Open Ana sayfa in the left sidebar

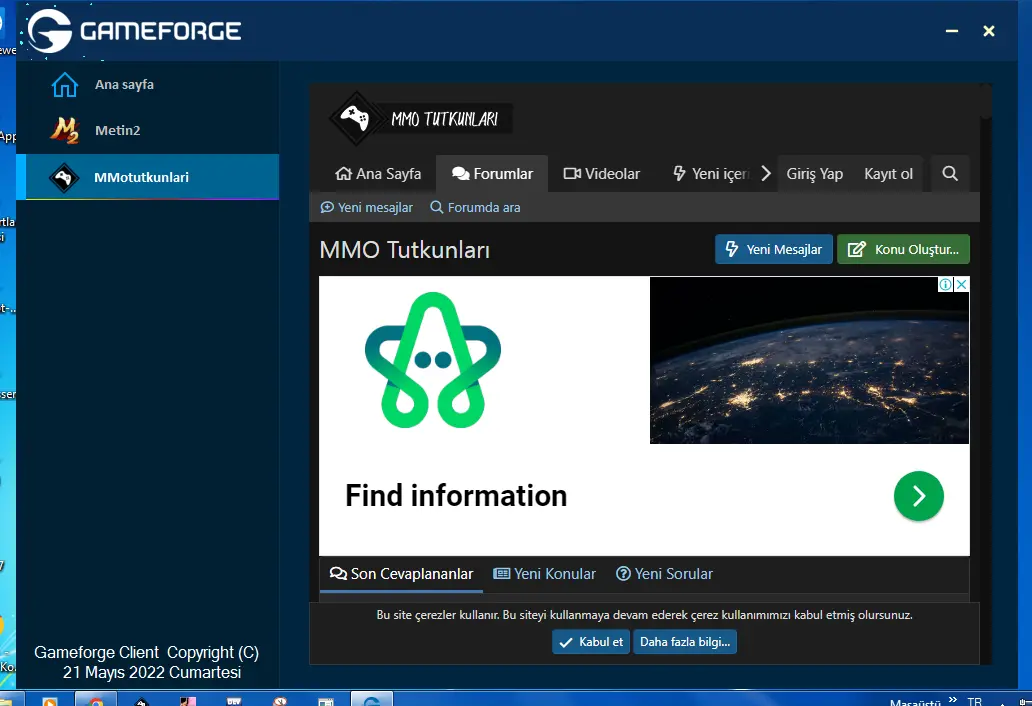coord(124,84)
